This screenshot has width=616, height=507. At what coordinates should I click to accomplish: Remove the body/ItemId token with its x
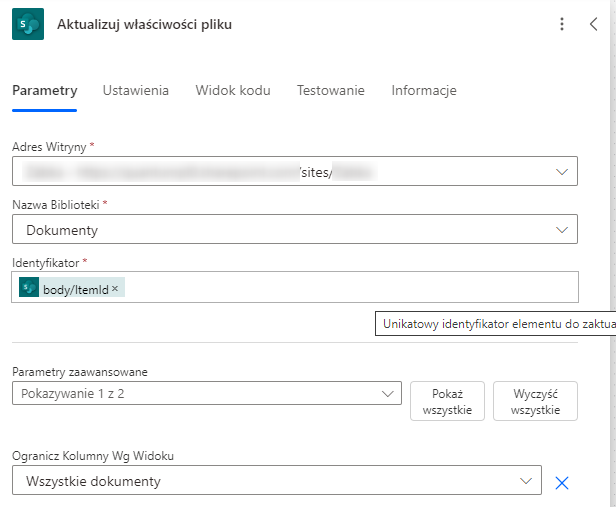point(115,289)
